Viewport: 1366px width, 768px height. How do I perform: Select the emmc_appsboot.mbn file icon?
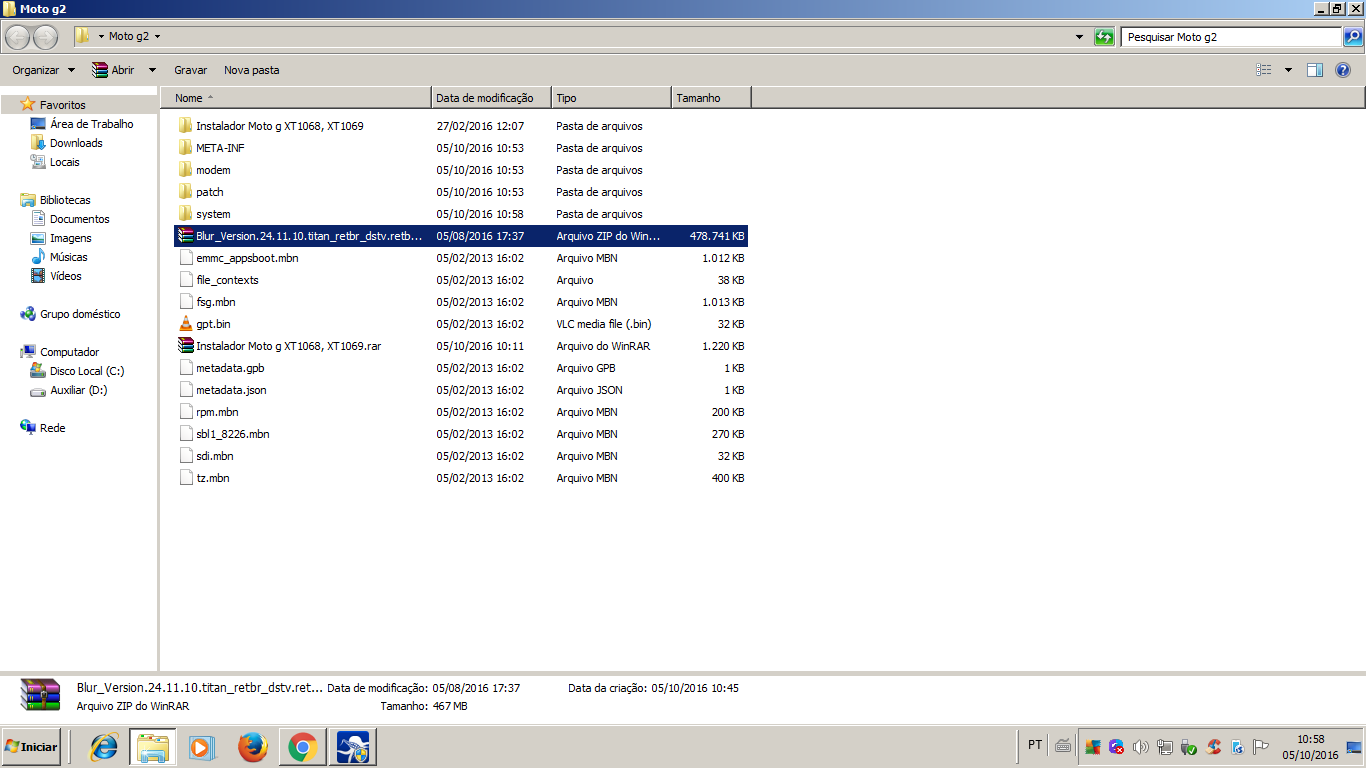[185, 258]
